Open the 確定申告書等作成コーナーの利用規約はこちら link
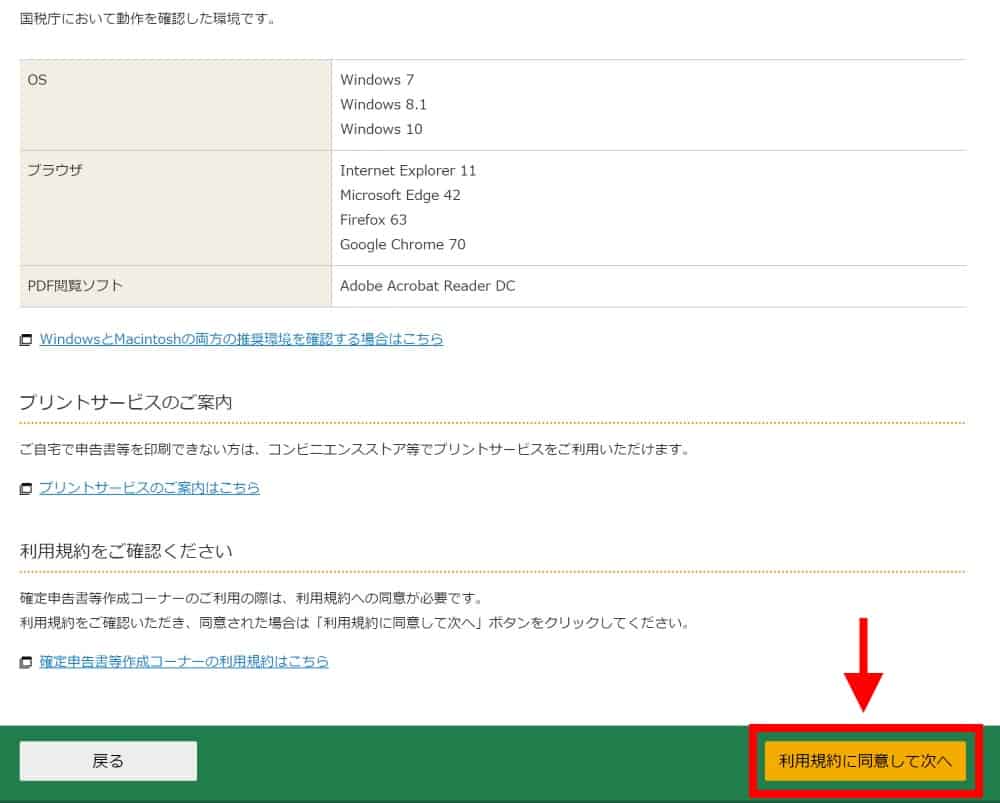 pyautogui.click(x=184, y=662)
